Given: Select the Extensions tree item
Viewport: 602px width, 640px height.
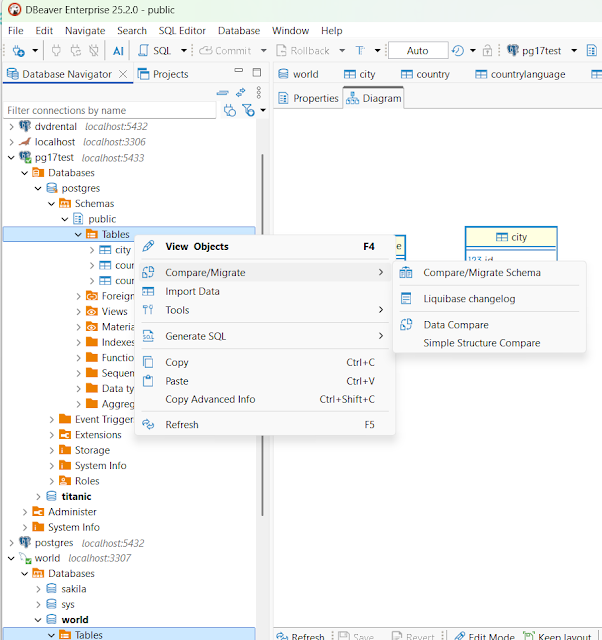Looking at the screenshot, I should (90, 435).
